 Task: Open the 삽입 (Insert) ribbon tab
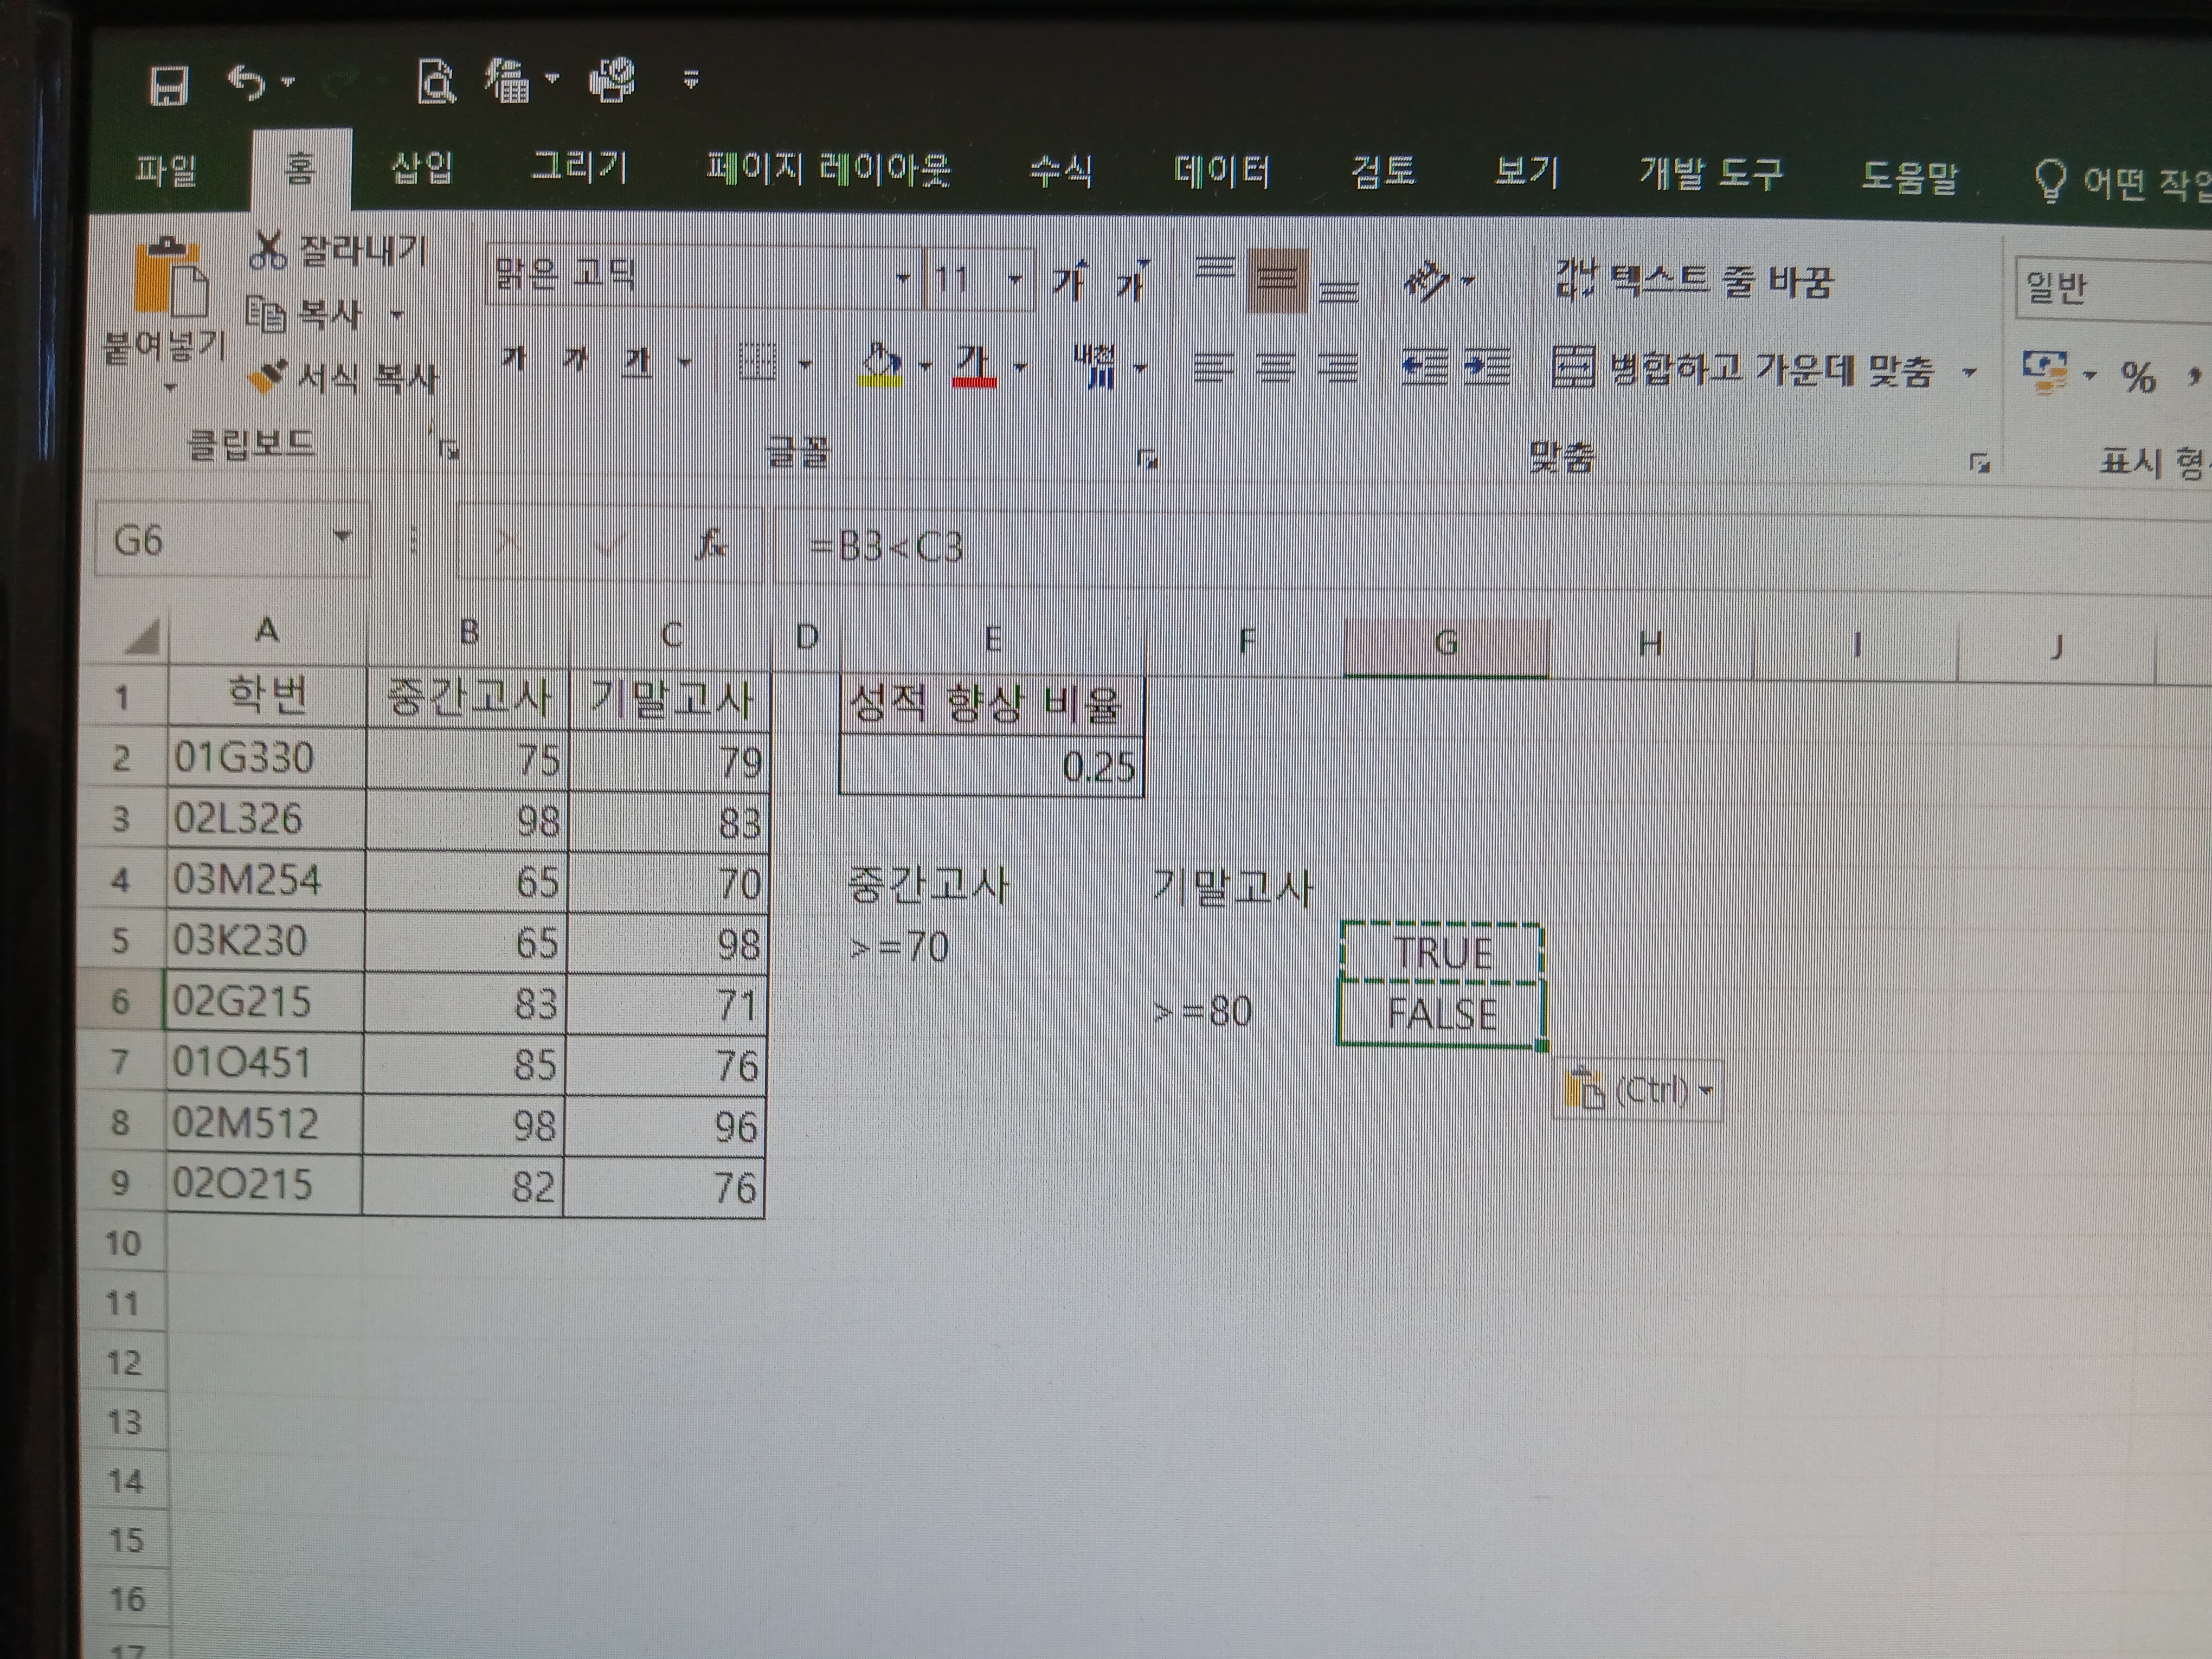[421, 169]
